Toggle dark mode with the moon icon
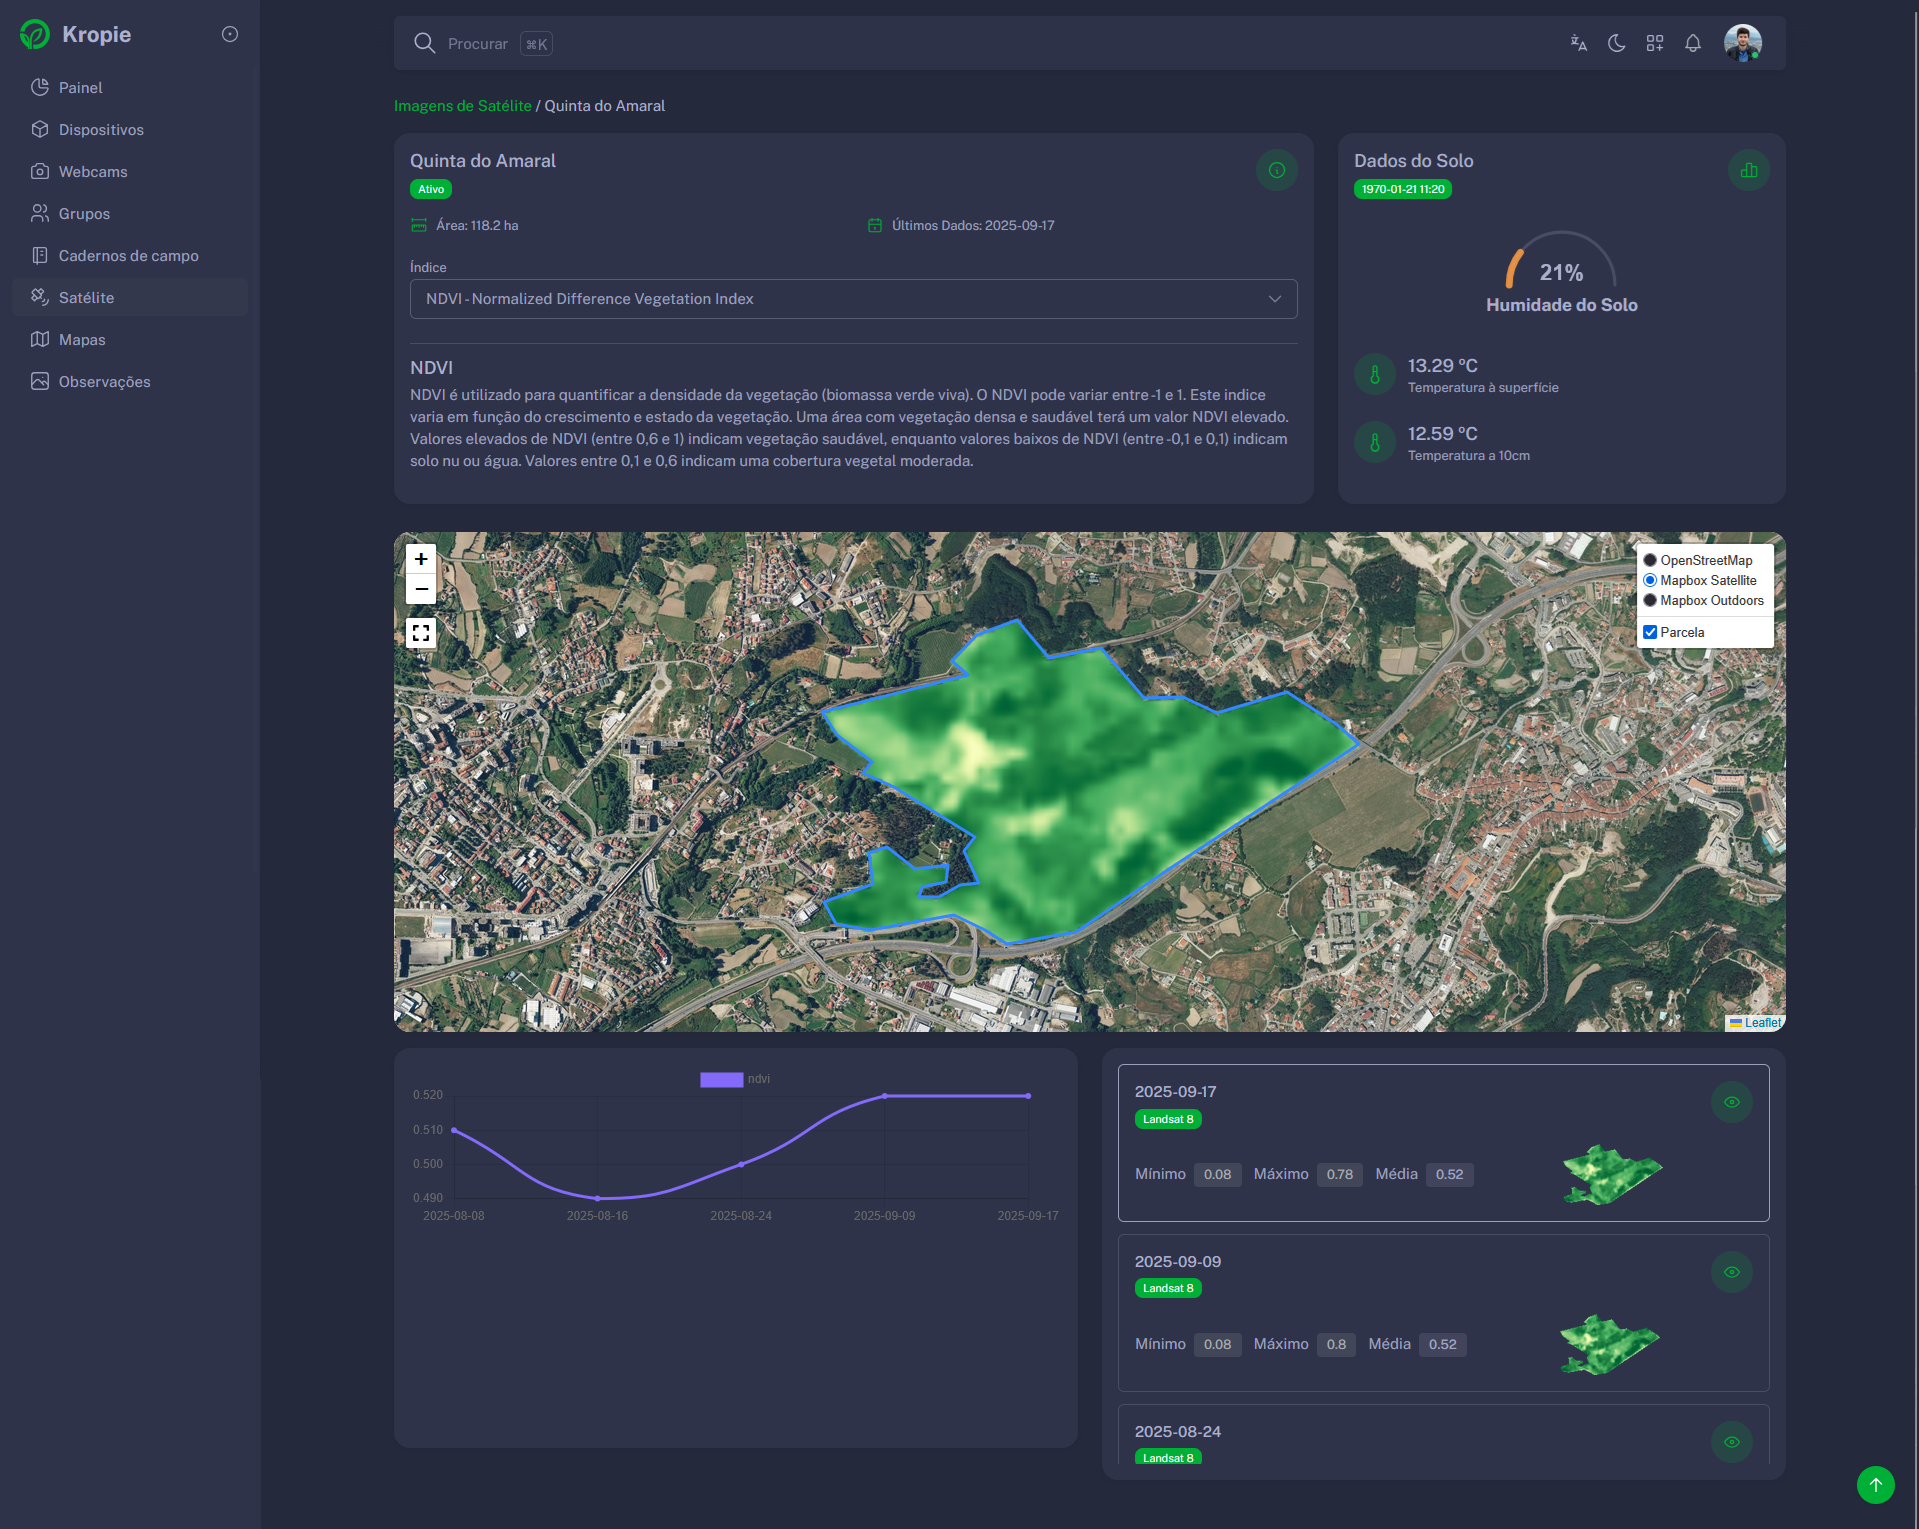 (1617, 43)
